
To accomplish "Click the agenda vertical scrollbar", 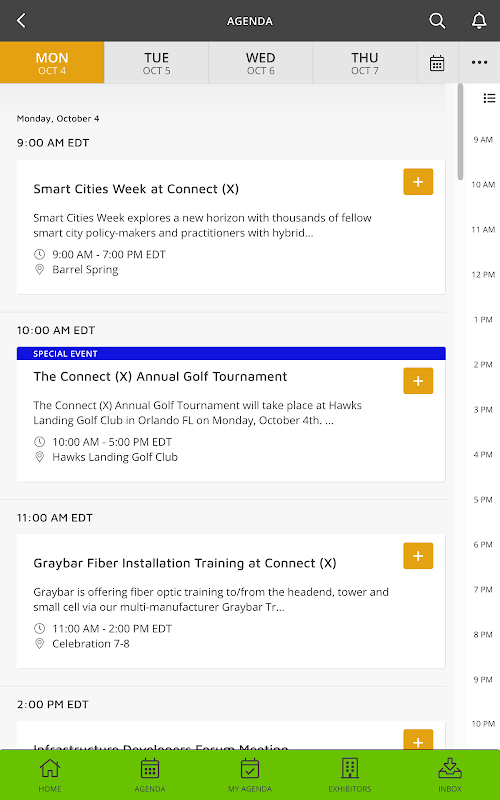I will click(x=460, y=132).
